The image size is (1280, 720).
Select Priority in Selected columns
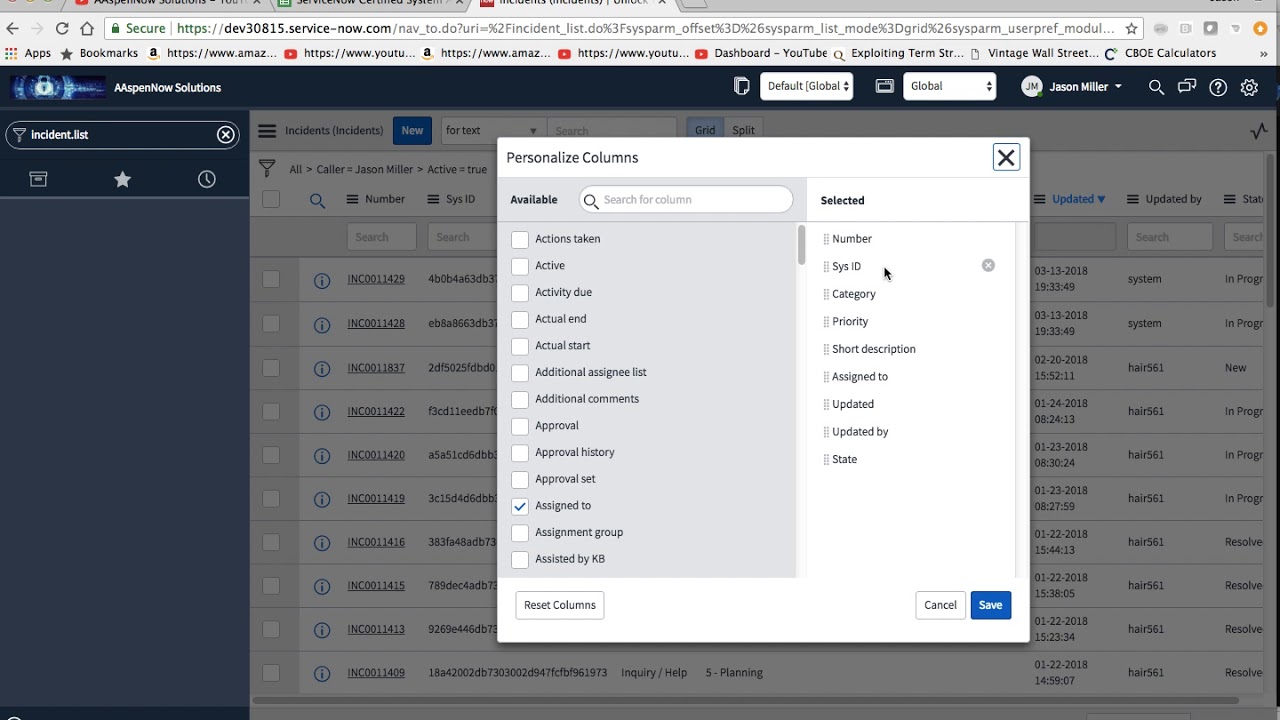coord(850,322)
